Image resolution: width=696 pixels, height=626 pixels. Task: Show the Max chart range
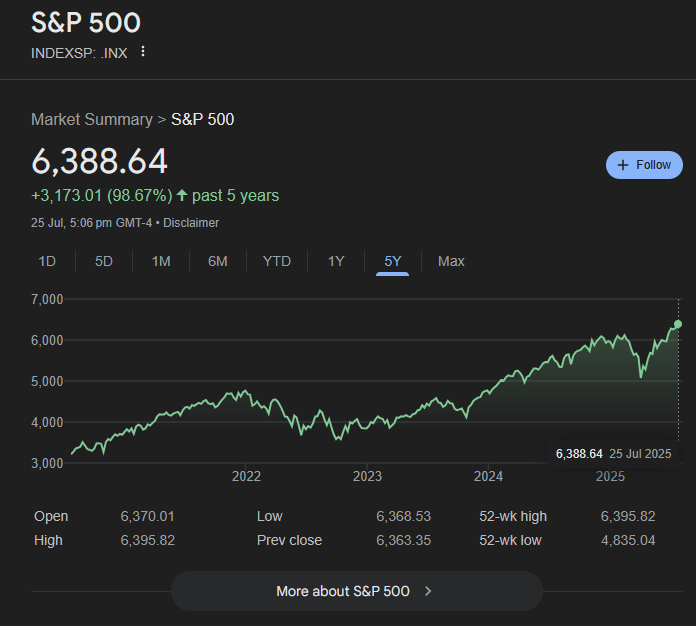click(x=451, y=261)
